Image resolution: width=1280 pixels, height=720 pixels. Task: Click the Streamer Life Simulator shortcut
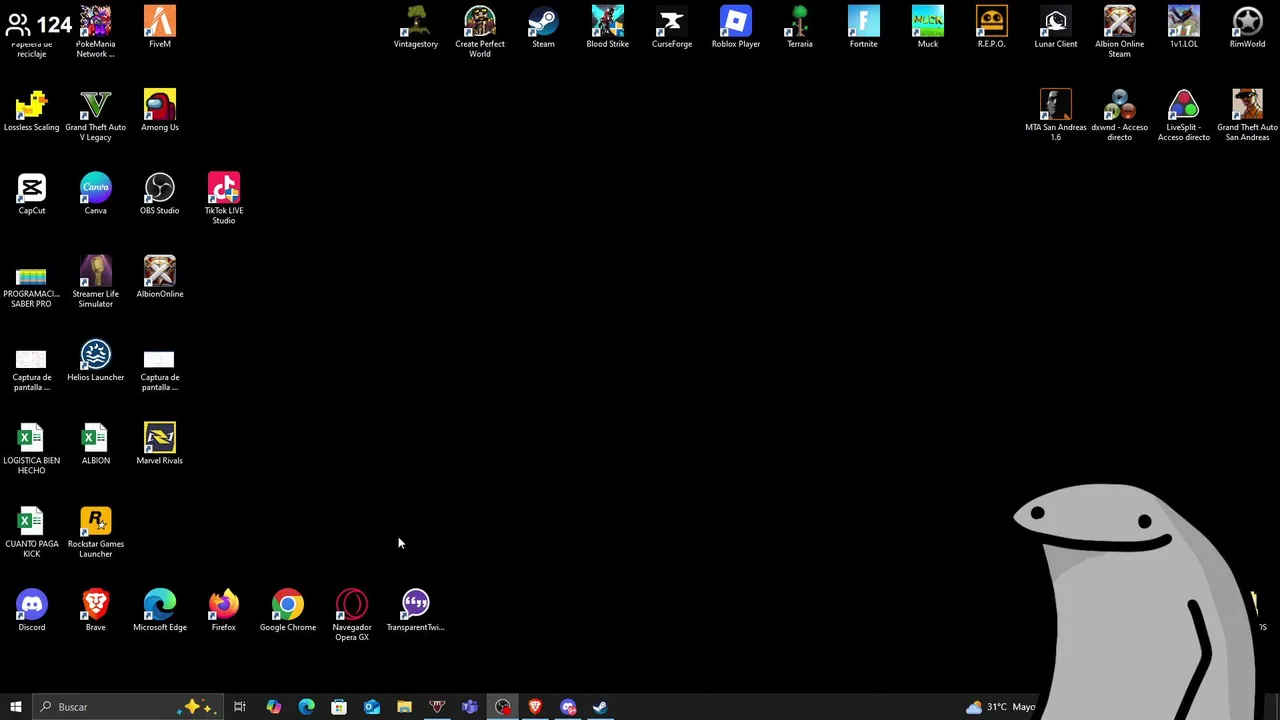coord(96,282)
